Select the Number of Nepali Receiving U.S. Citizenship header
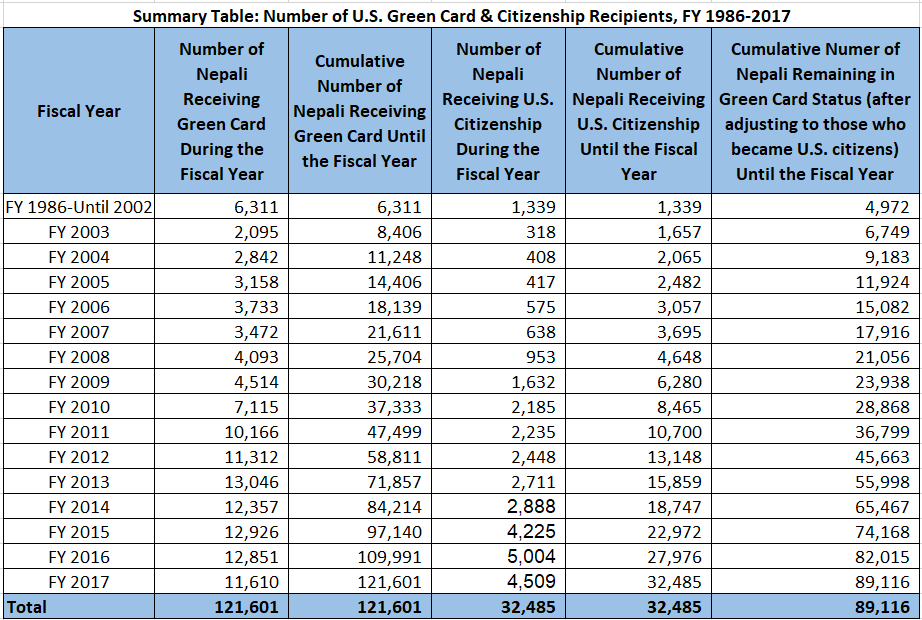Image resolution: width=922 pixels, height=620 pixels. [498, 111]
